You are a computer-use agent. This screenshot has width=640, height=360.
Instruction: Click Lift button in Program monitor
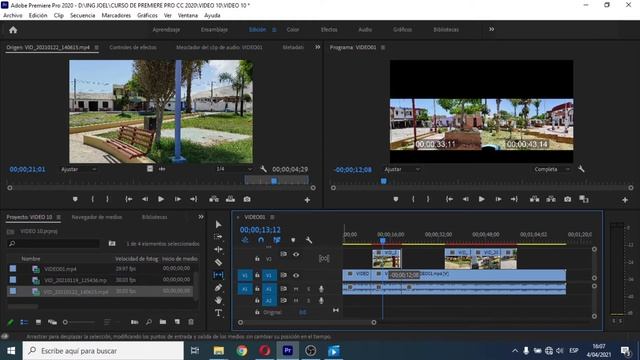[x=534, y=199]
